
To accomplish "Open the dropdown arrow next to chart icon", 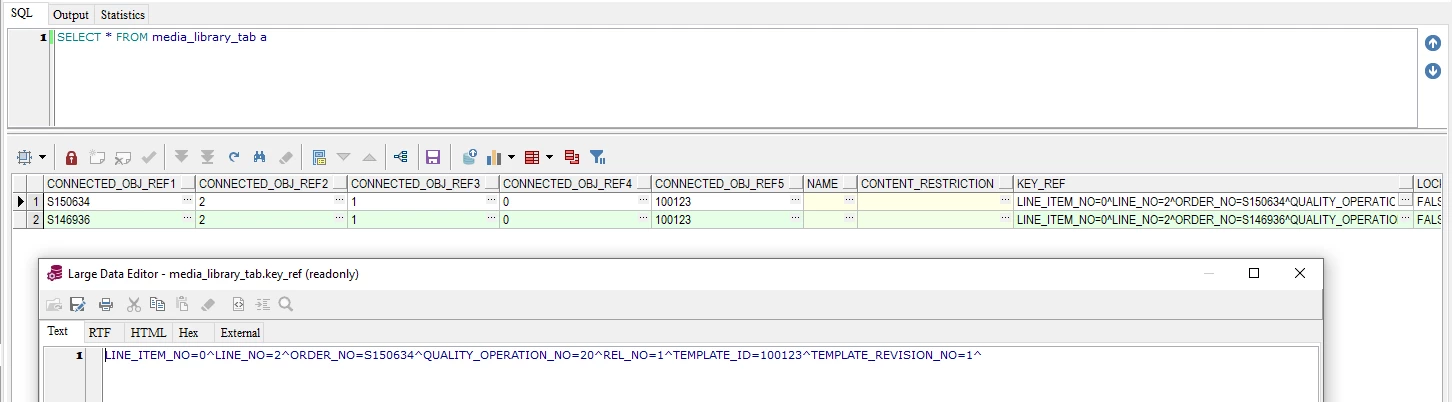I will click(512, 158).
